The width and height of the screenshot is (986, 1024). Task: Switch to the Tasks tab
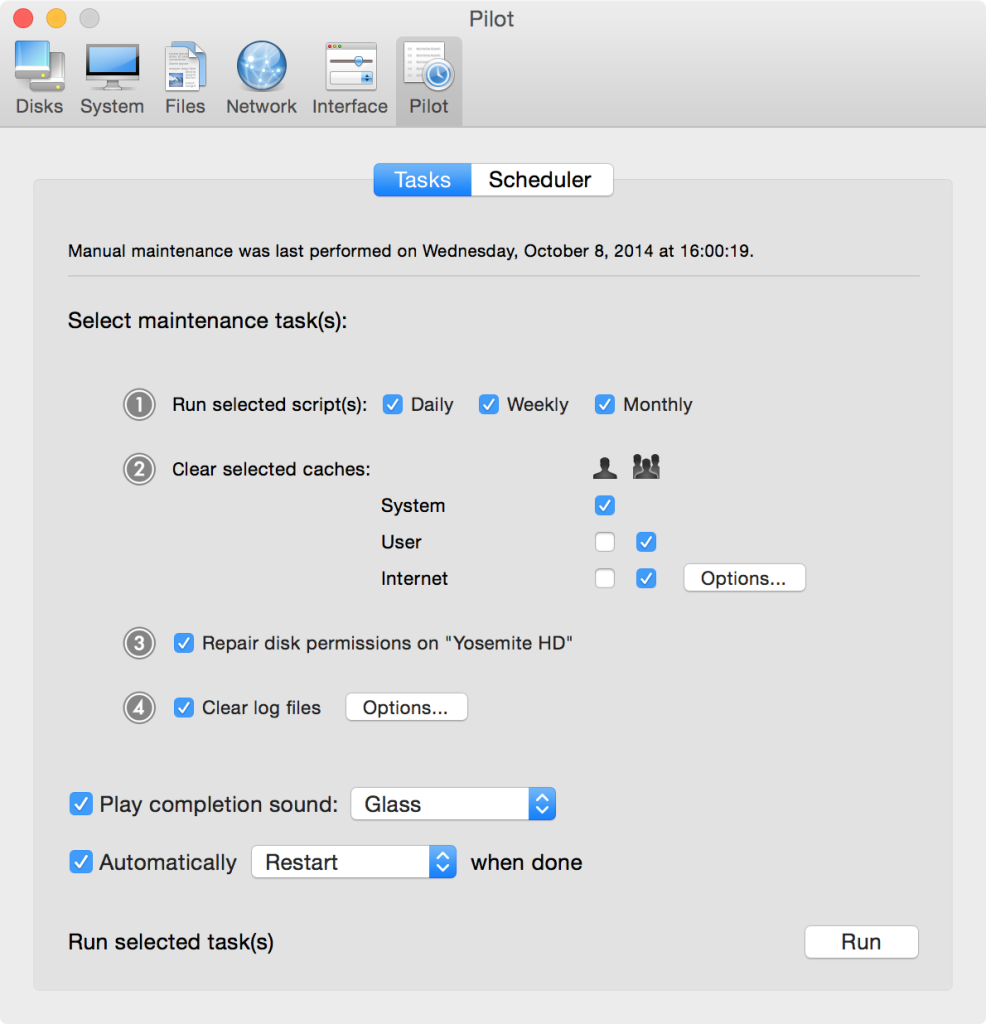click(x=422, y=180)
